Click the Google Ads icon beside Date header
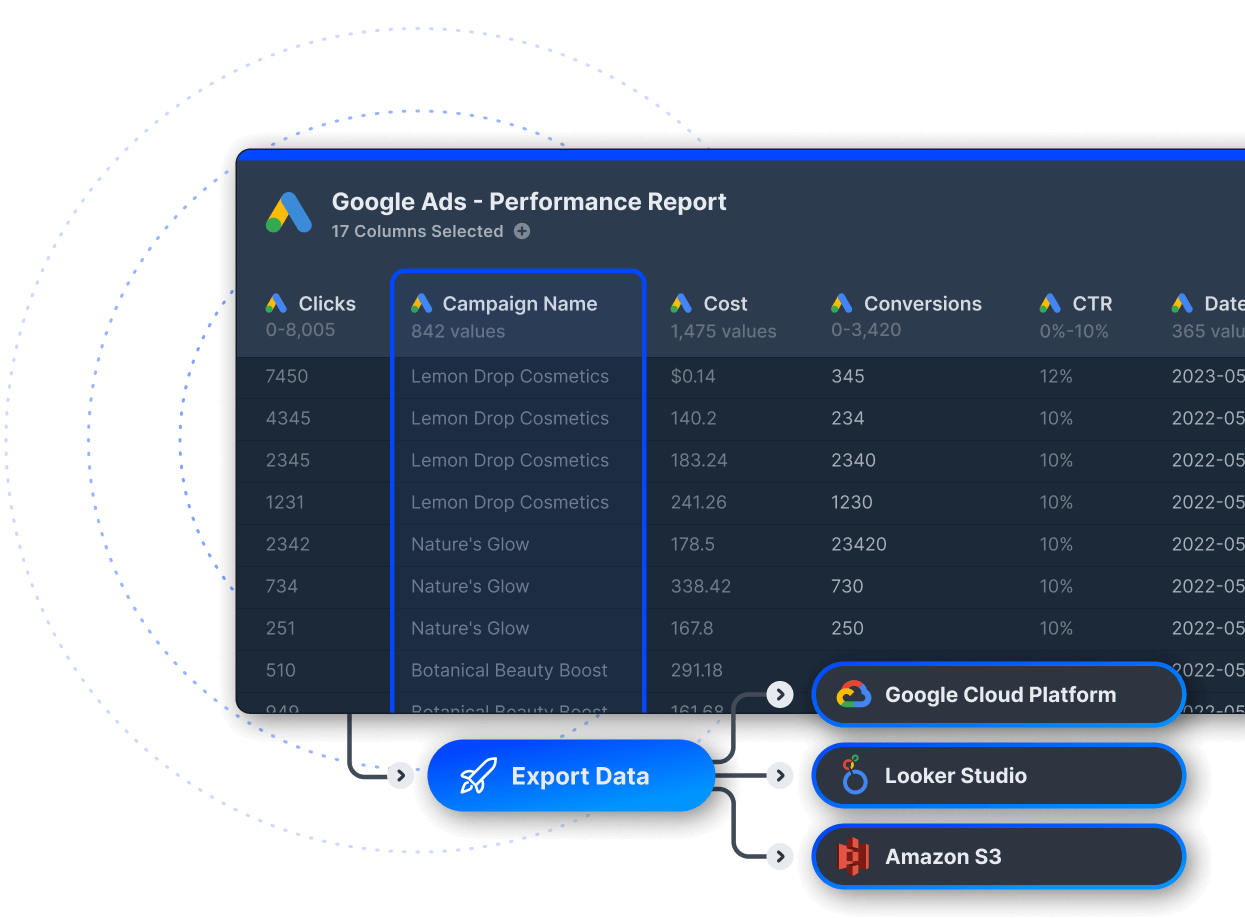Viewport: 1245px width, 918px height. 1182,303
